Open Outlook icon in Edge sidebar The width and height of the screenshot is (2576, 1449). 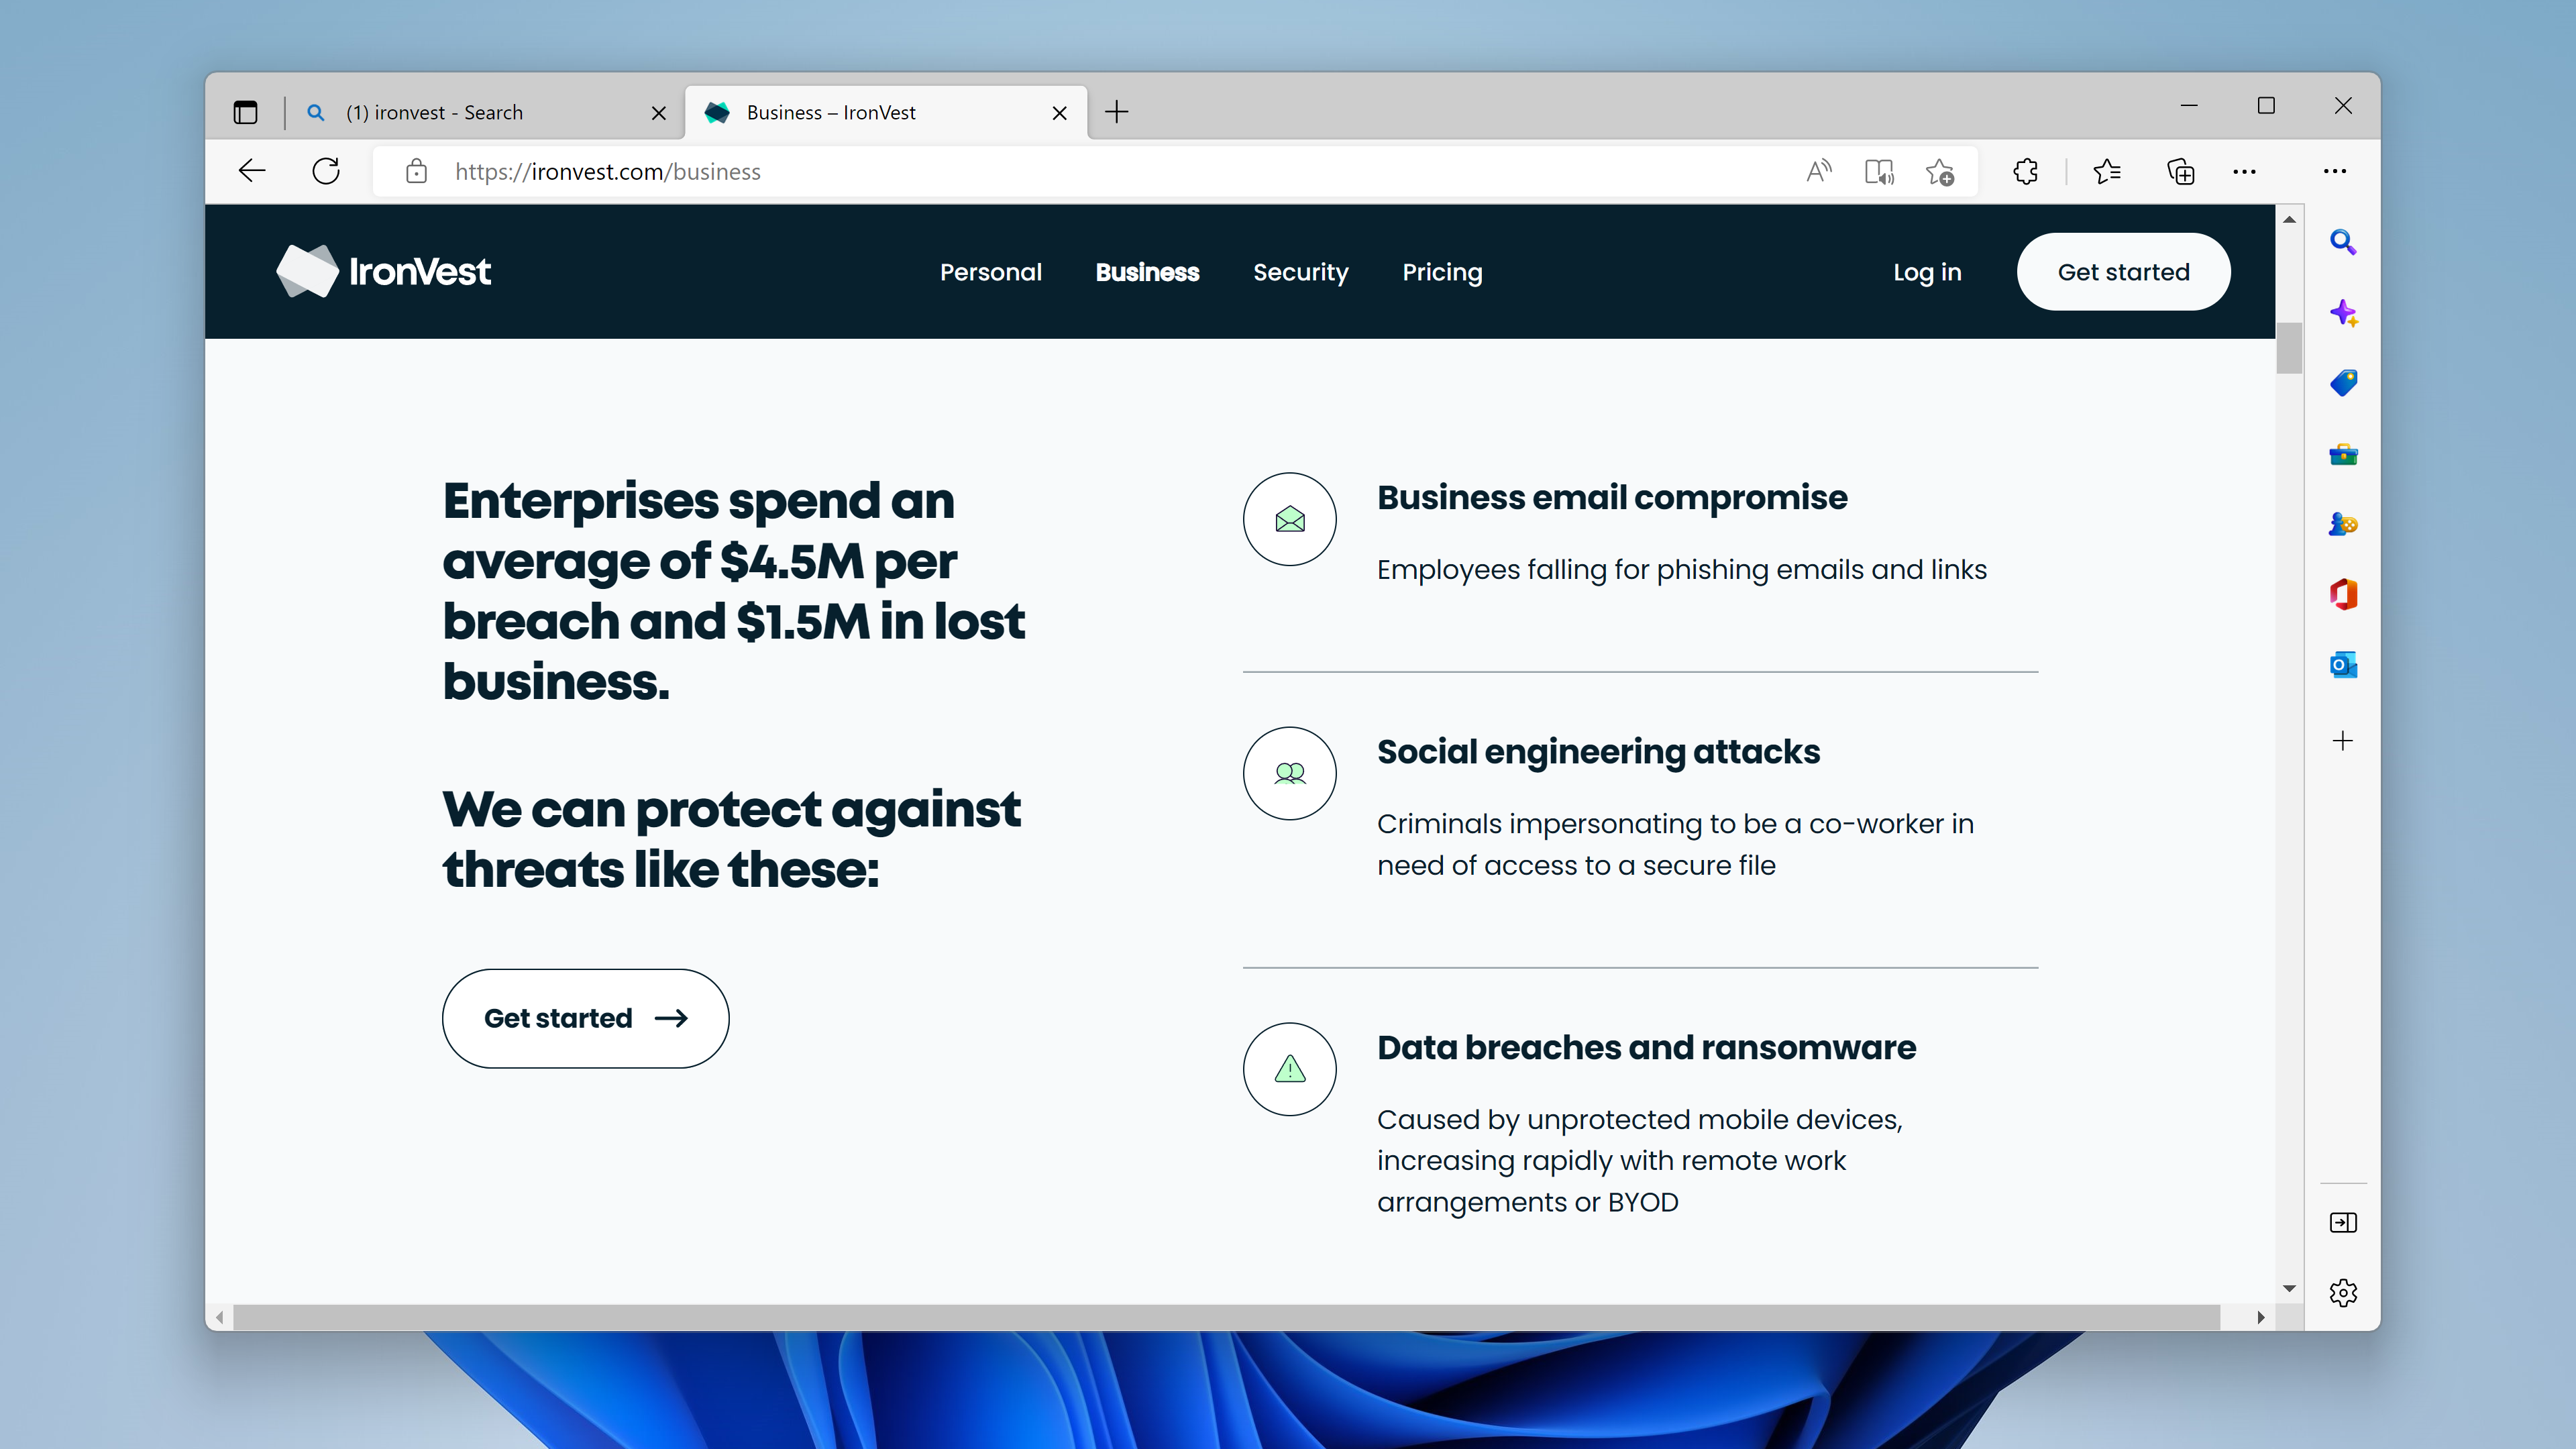[2343, 664]
